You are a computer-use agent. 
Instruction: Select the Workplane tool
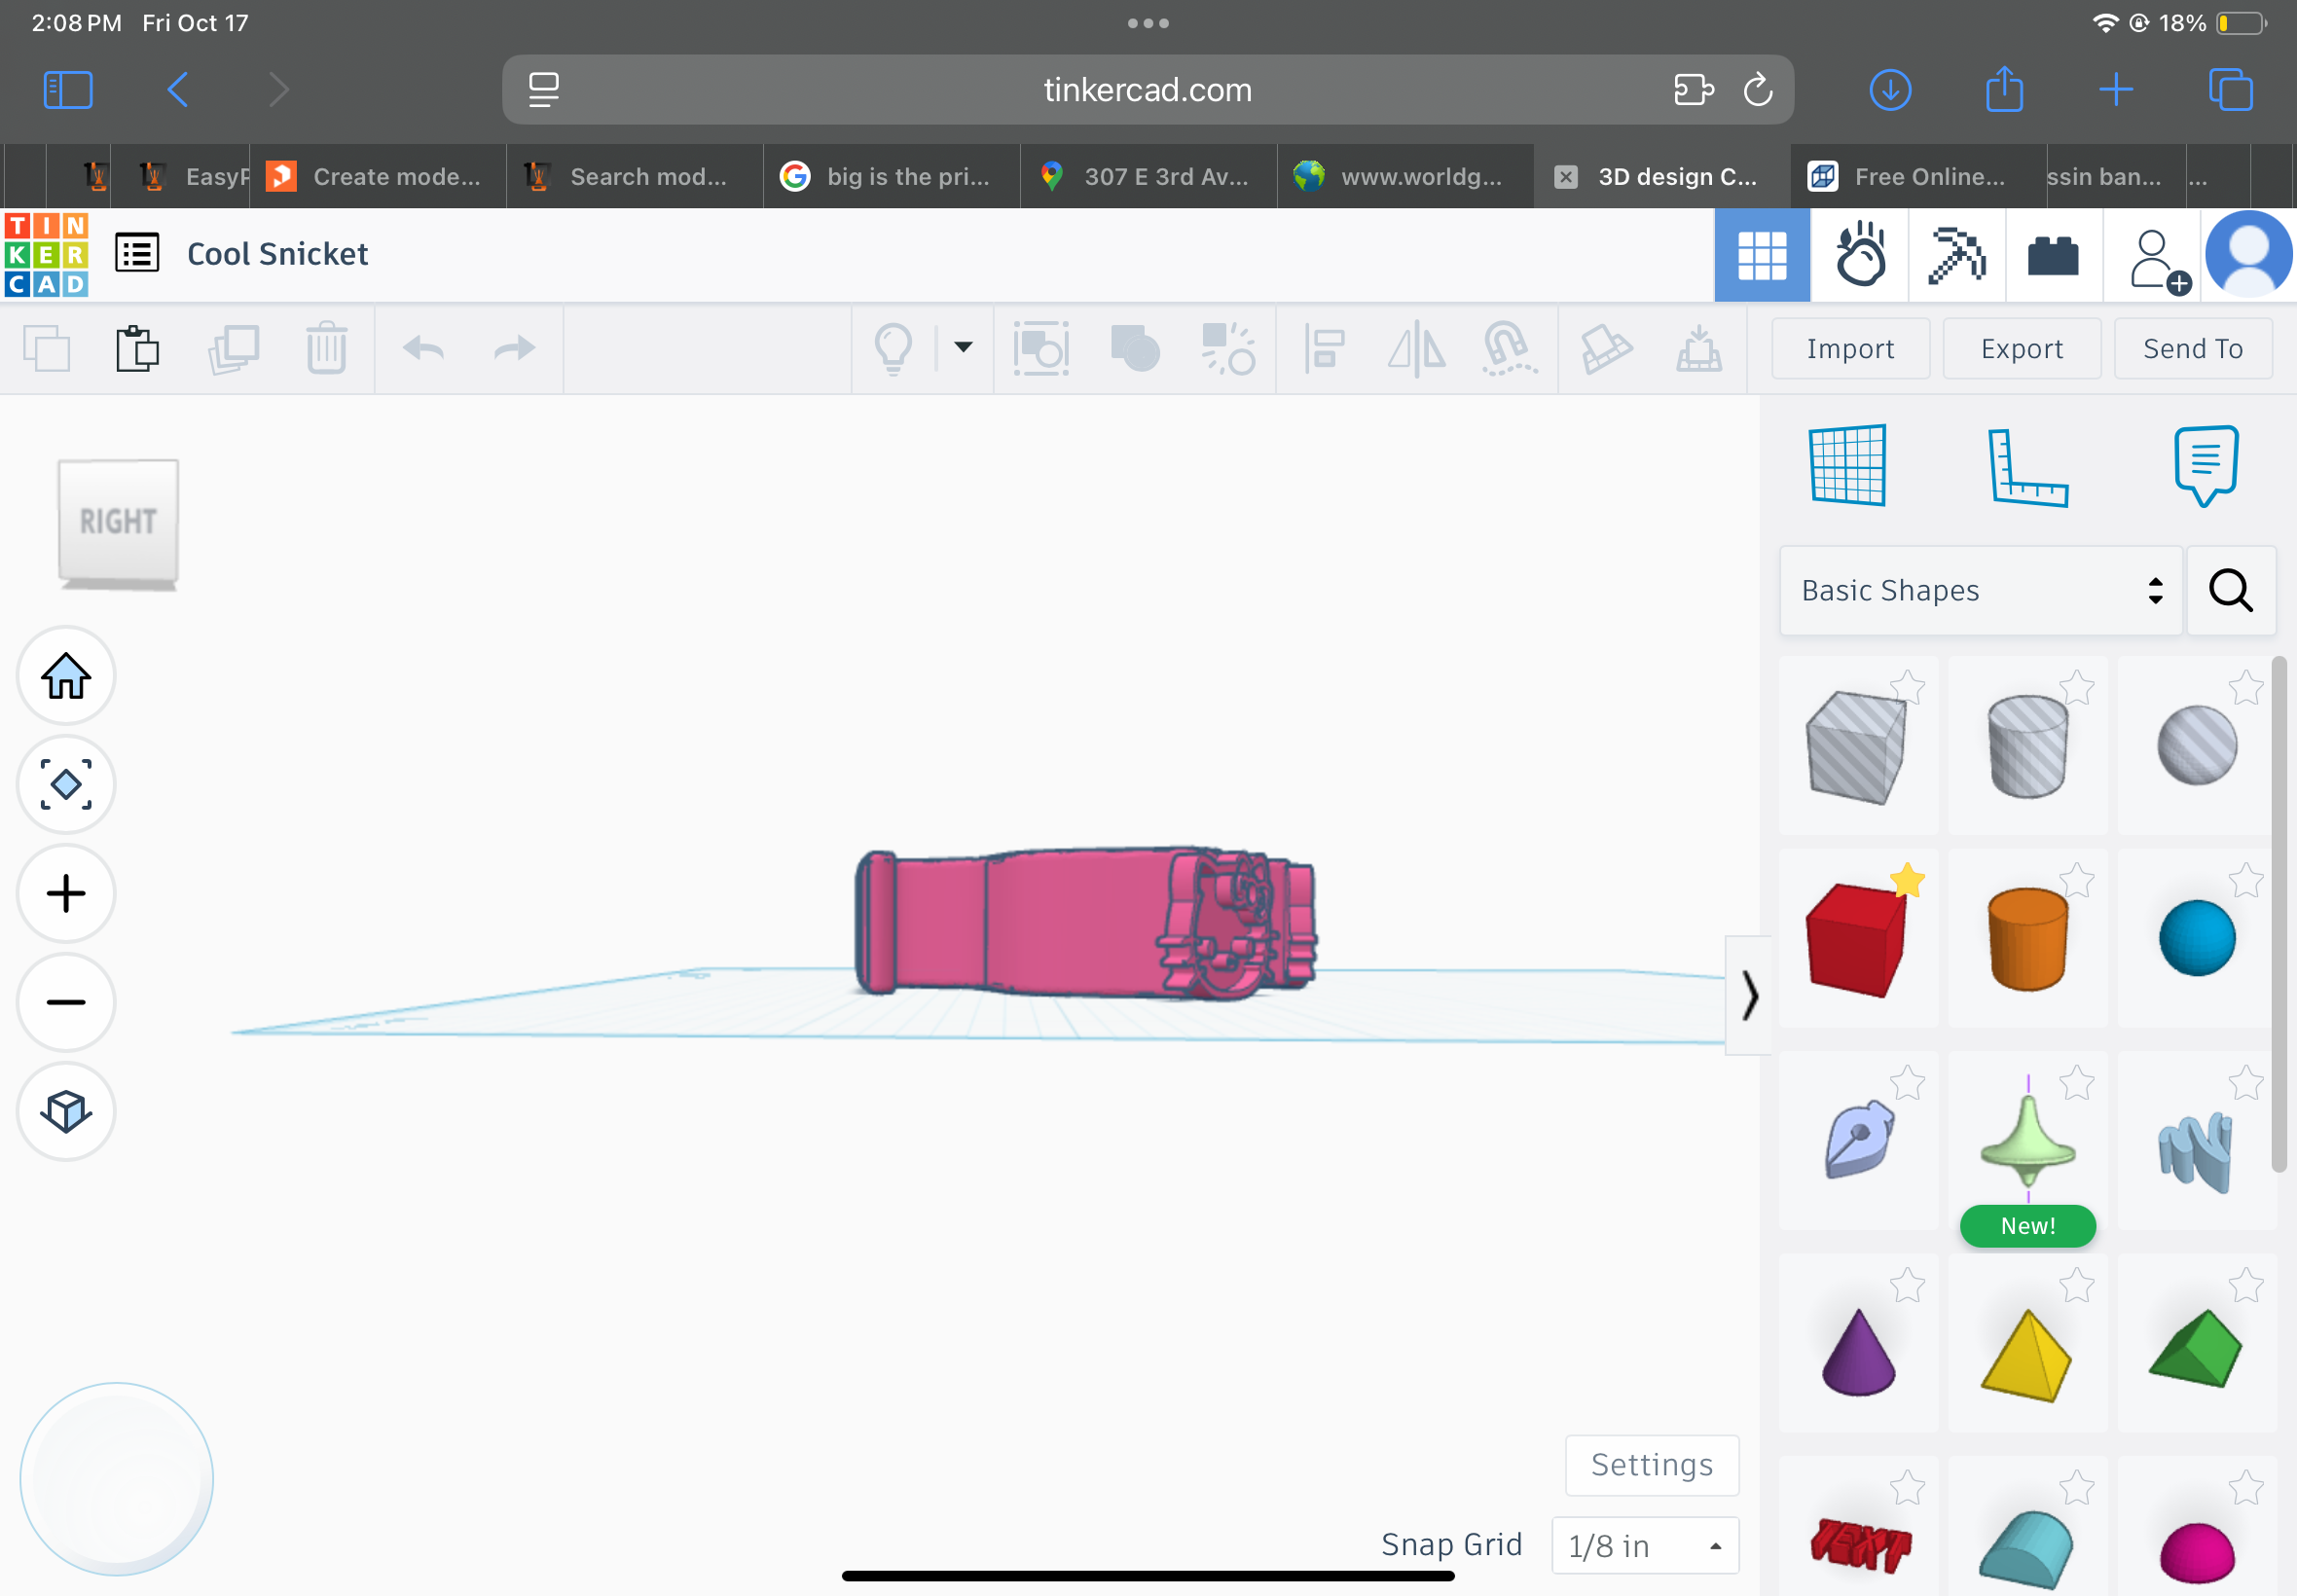coord(1847,465)
